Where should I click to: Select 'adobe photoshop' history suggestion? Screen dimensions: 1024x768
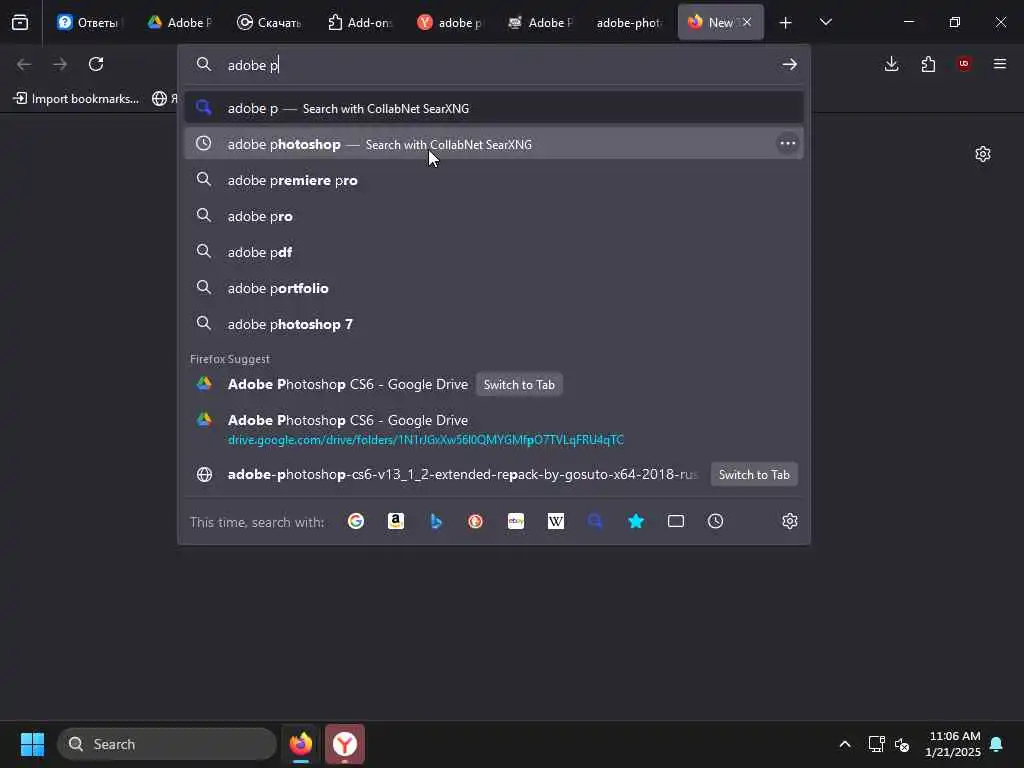click(494, 144)
